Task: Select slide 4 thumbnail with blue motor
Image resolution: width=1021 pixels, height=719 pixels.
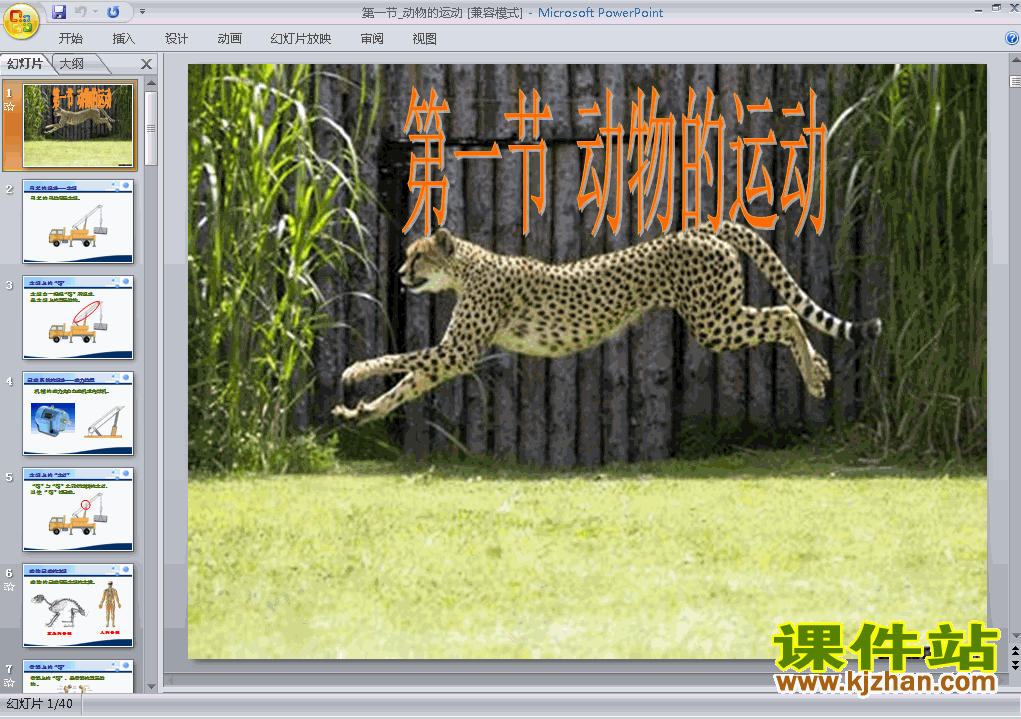Action: pos(78,414)
